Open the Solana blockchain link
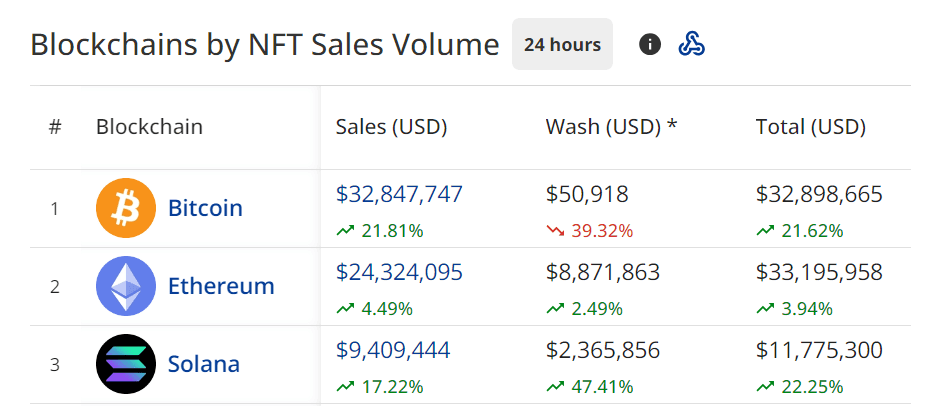 204,363
